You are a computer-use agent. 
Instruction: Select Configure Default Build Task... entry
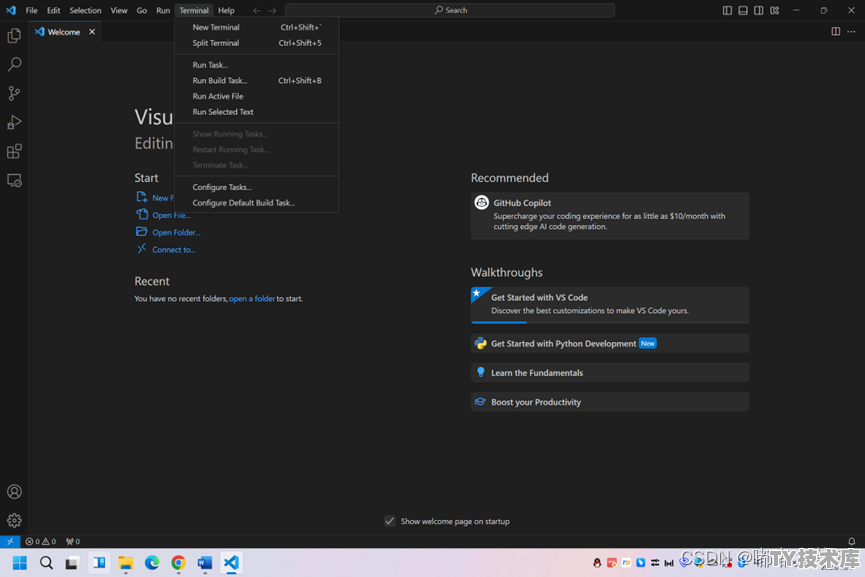[257, 202]
